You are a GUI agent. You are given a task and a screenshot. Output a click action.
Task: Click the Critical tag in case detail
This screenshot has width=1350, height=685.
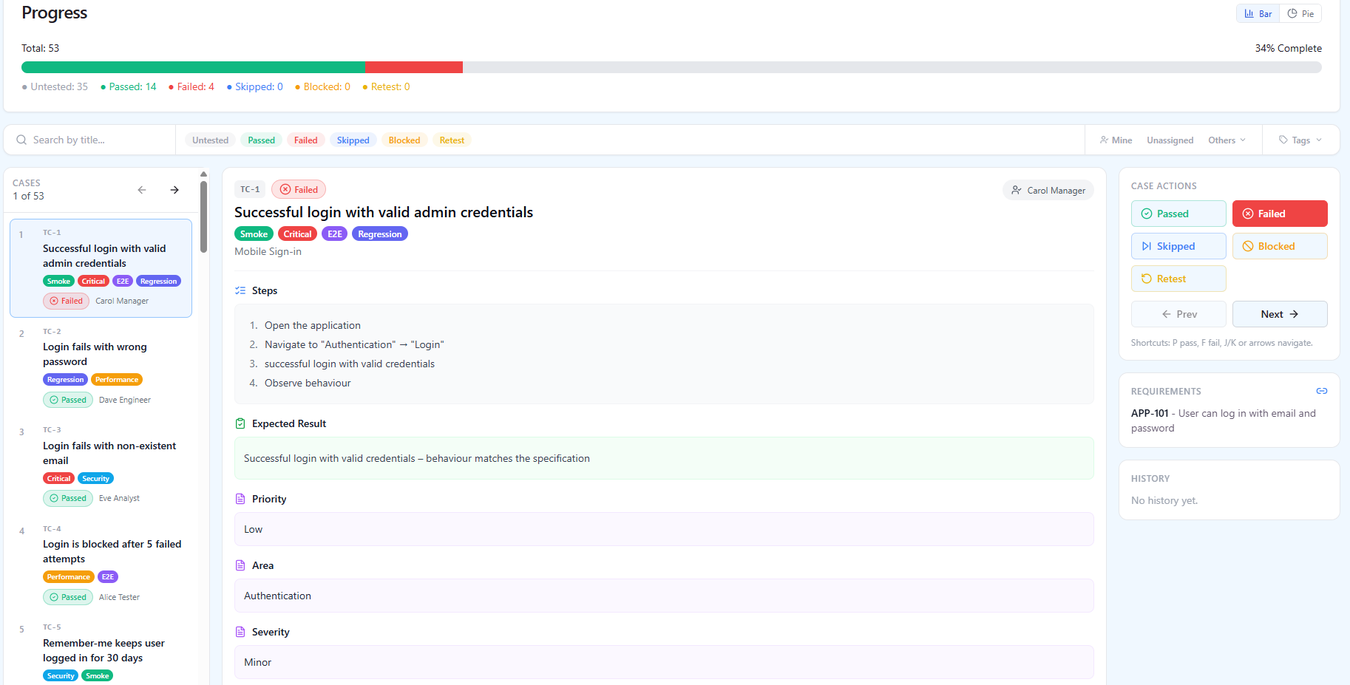(x=297, y=234)
